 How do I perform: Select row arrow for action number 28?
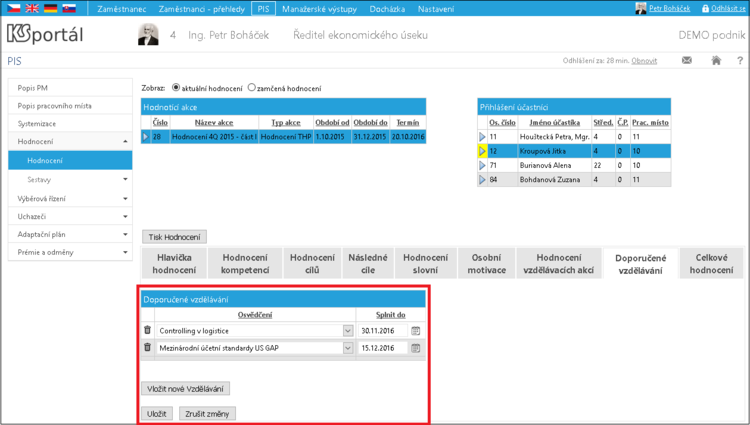click(146, 137)
